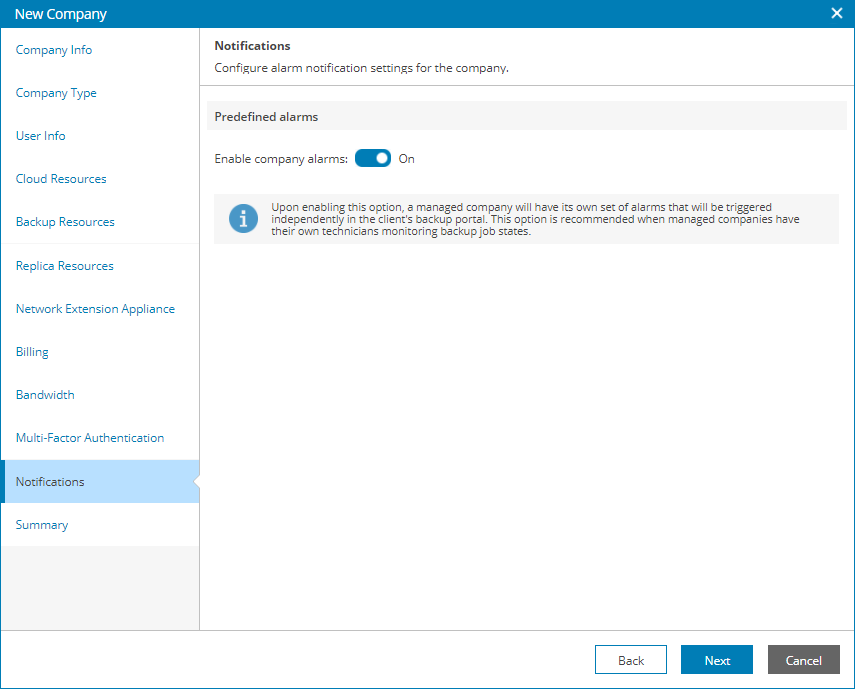Open Multi-Factor Authentication step
855x689 pixels.
click(90, 438)
